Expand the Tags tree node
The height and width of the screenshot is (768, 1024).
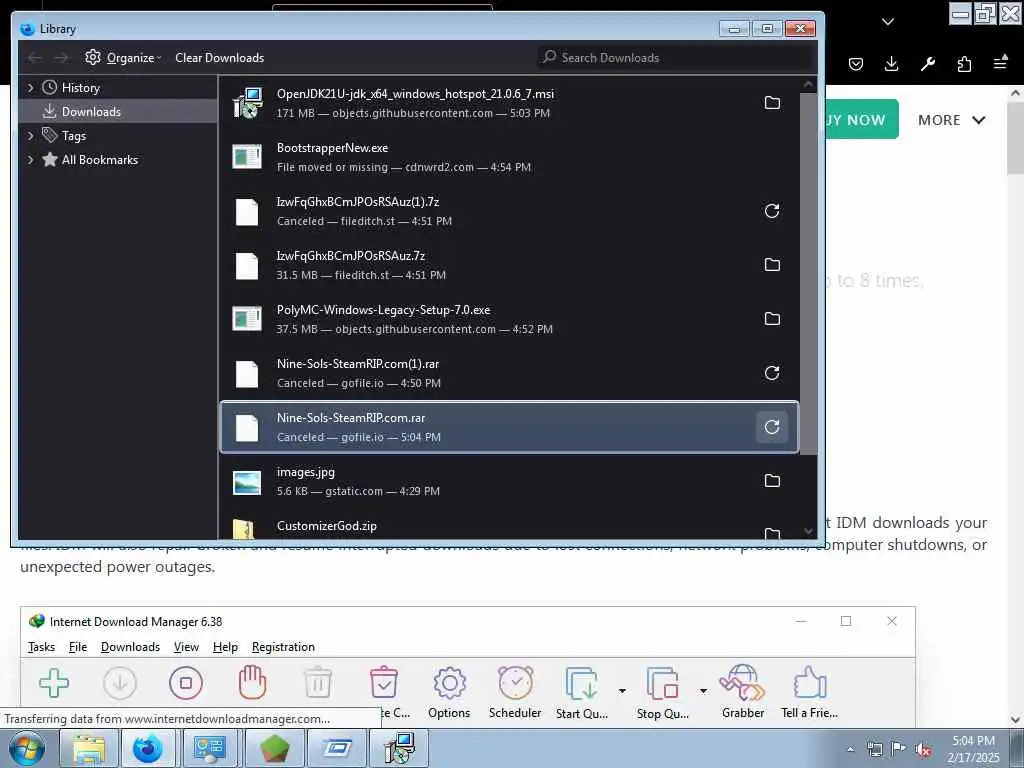pos(30,136)
